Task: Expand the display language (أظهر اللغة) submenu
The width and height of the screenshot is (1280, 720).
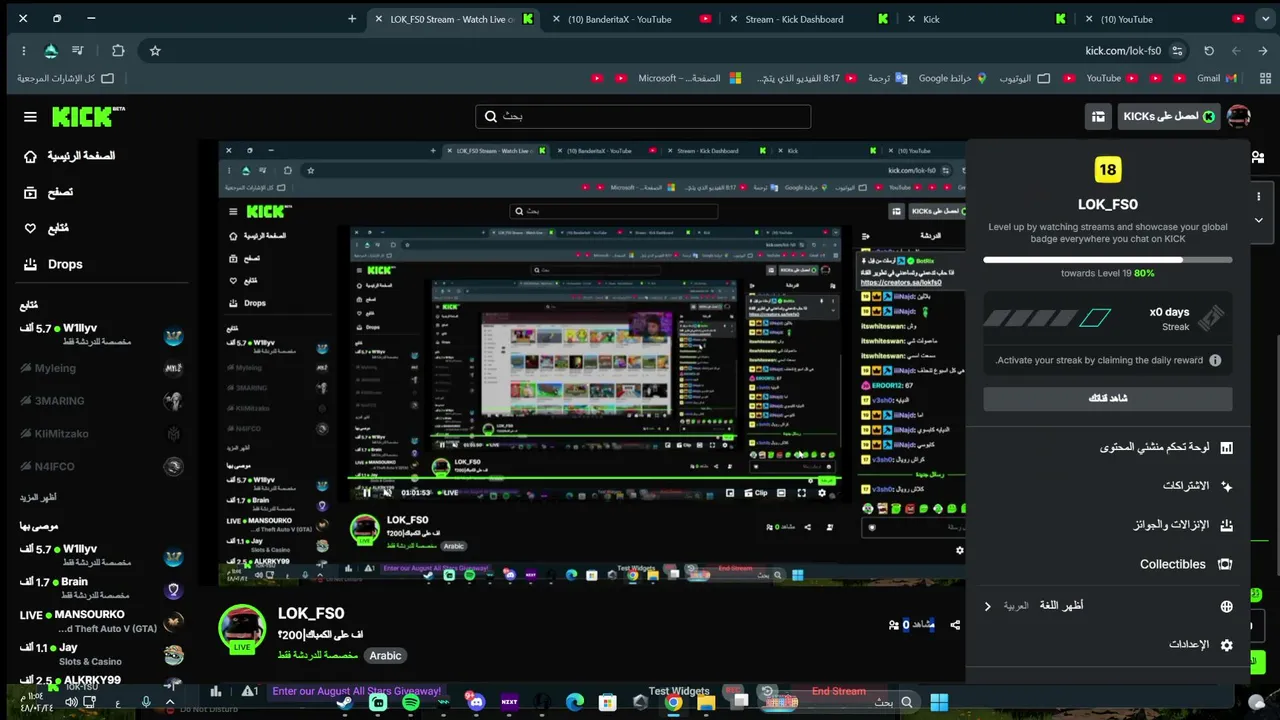Action: 1108,606
